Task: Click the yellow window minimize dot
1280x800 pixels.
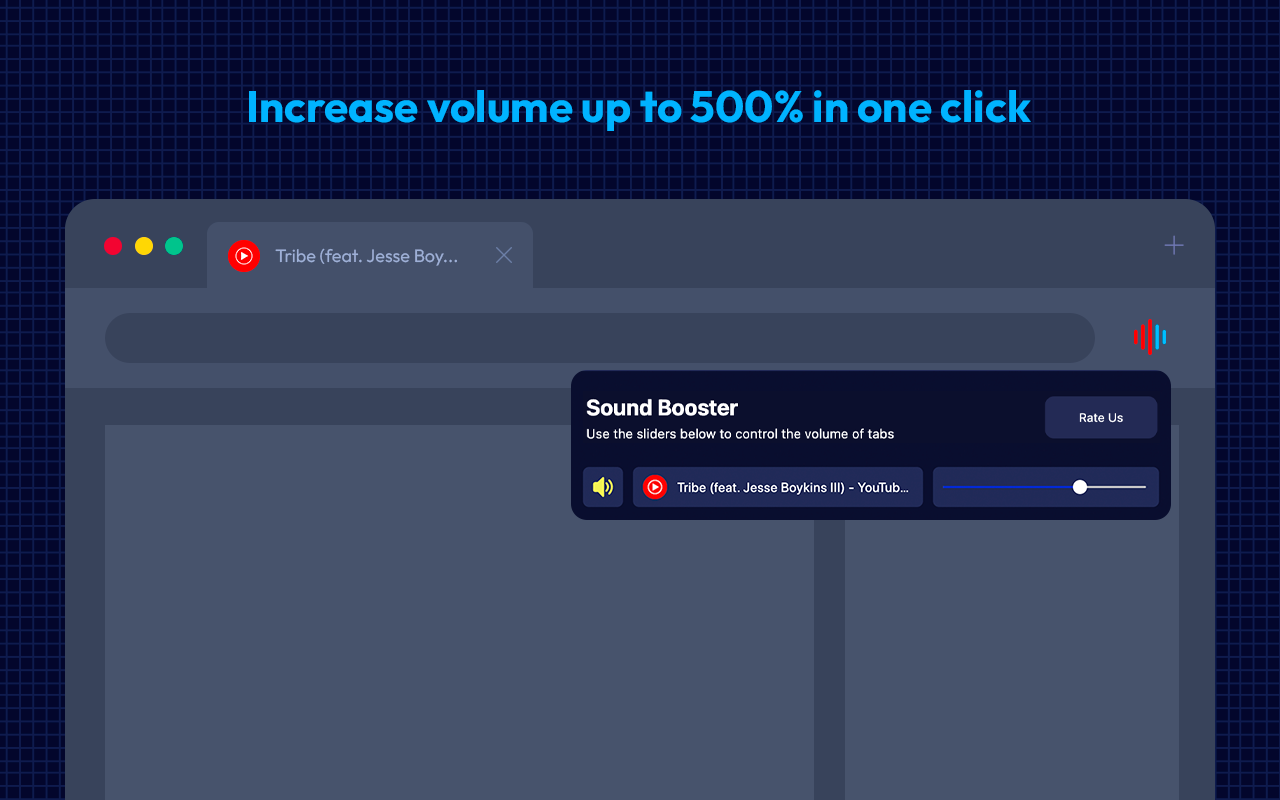Action: (x=144, y=246)
